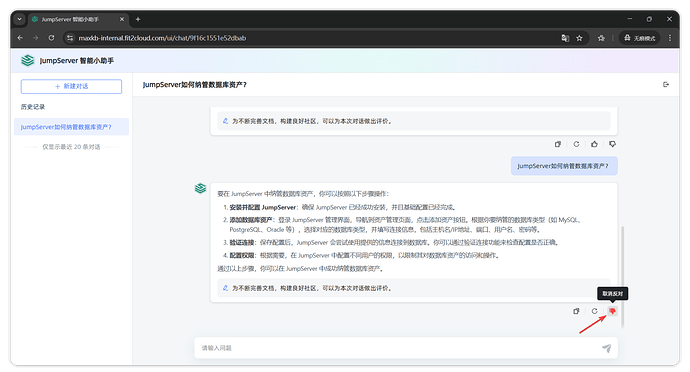
Task: Regenerate the second answer
Action: pos(595,311)
